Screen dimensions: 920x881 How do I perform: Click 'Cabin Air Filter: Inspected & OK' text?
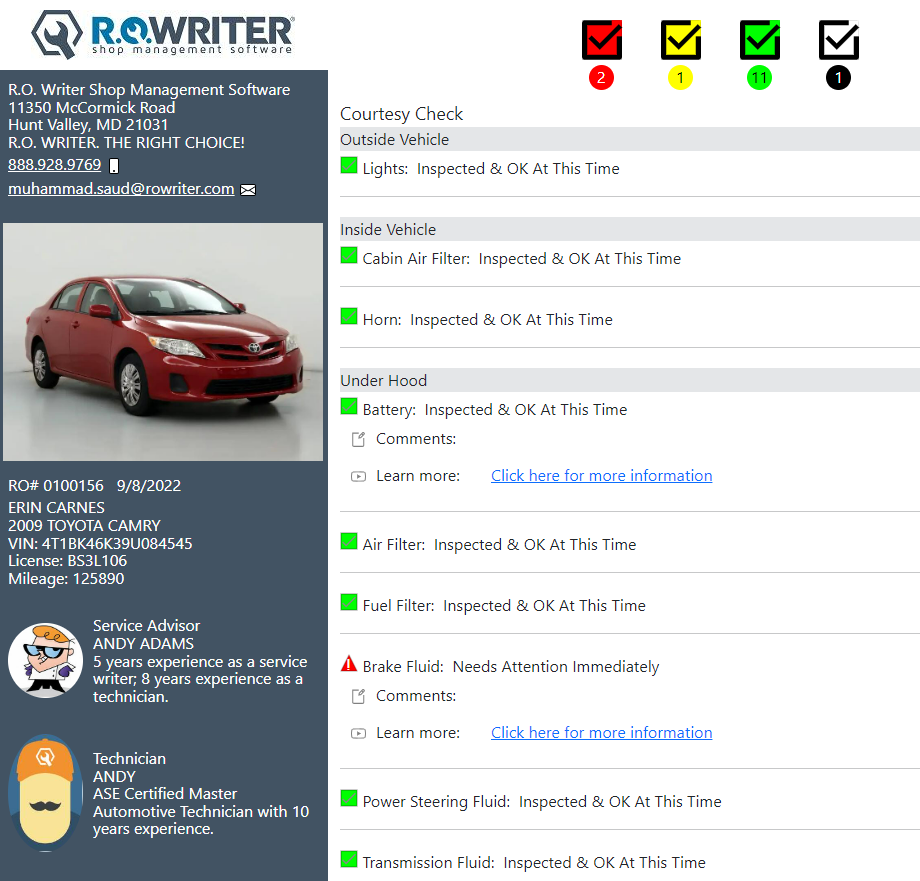pos(522,259)
